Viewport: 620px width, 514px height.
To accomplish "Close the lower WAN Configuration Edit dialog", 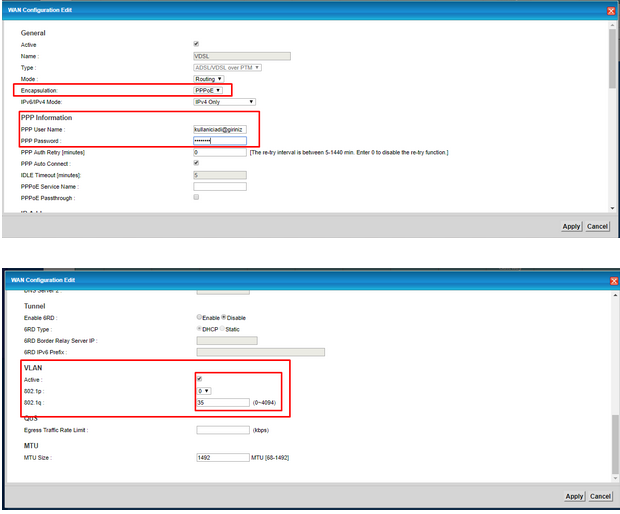I will point(614,281).
